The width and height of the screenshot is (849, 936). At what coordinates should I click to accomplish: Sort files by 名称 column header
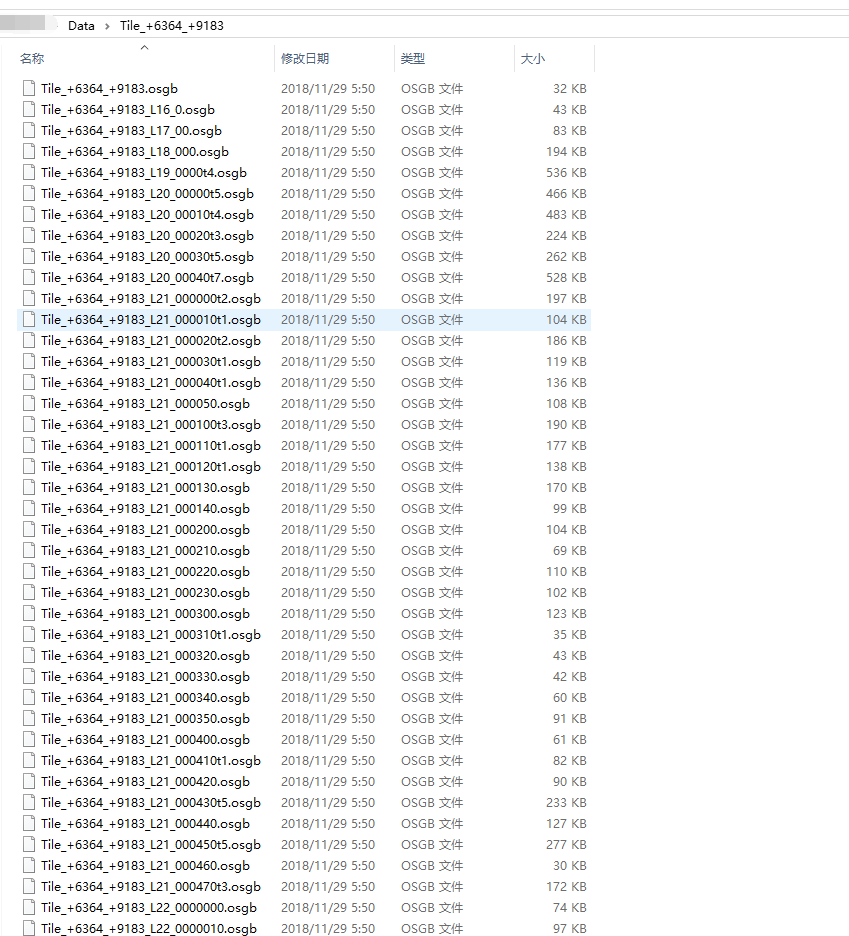pos(32,58)
